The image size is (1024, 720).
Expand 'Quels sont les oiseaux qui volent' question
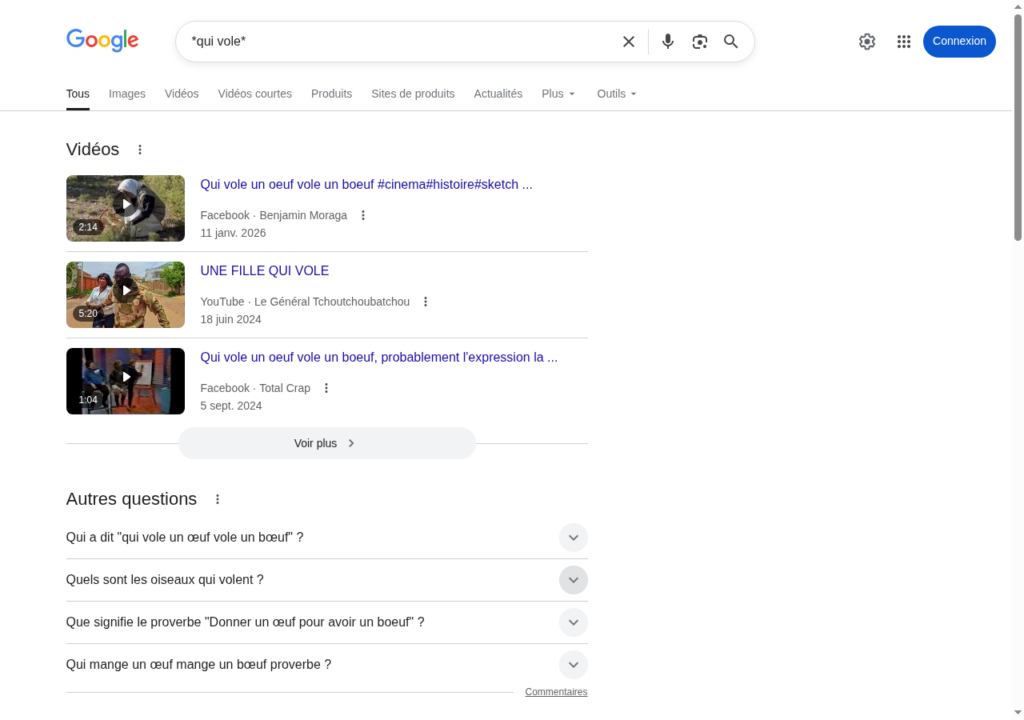[573, 580]
